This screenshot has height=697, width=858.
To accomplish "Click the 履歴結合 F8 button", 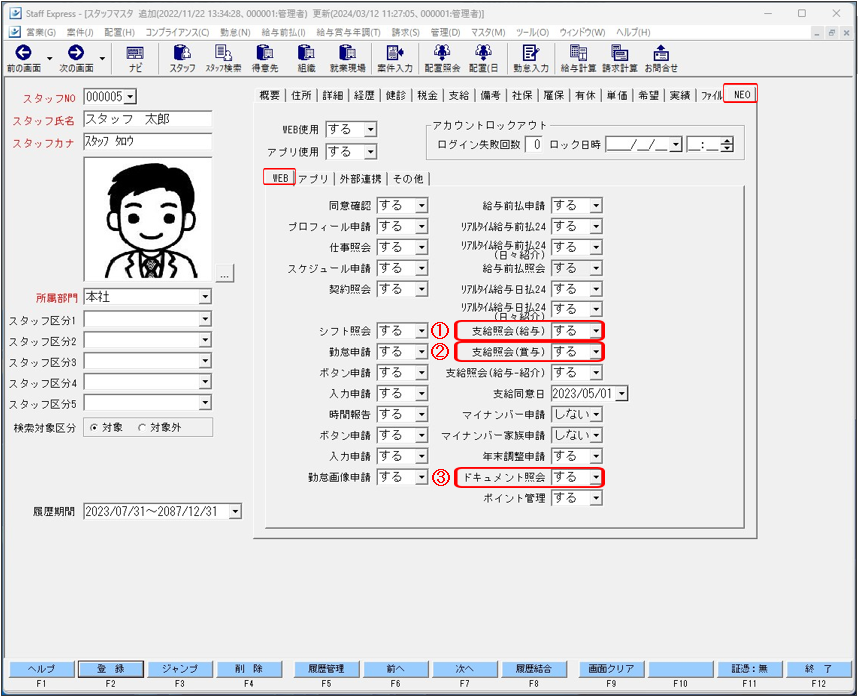I will 534,669.
